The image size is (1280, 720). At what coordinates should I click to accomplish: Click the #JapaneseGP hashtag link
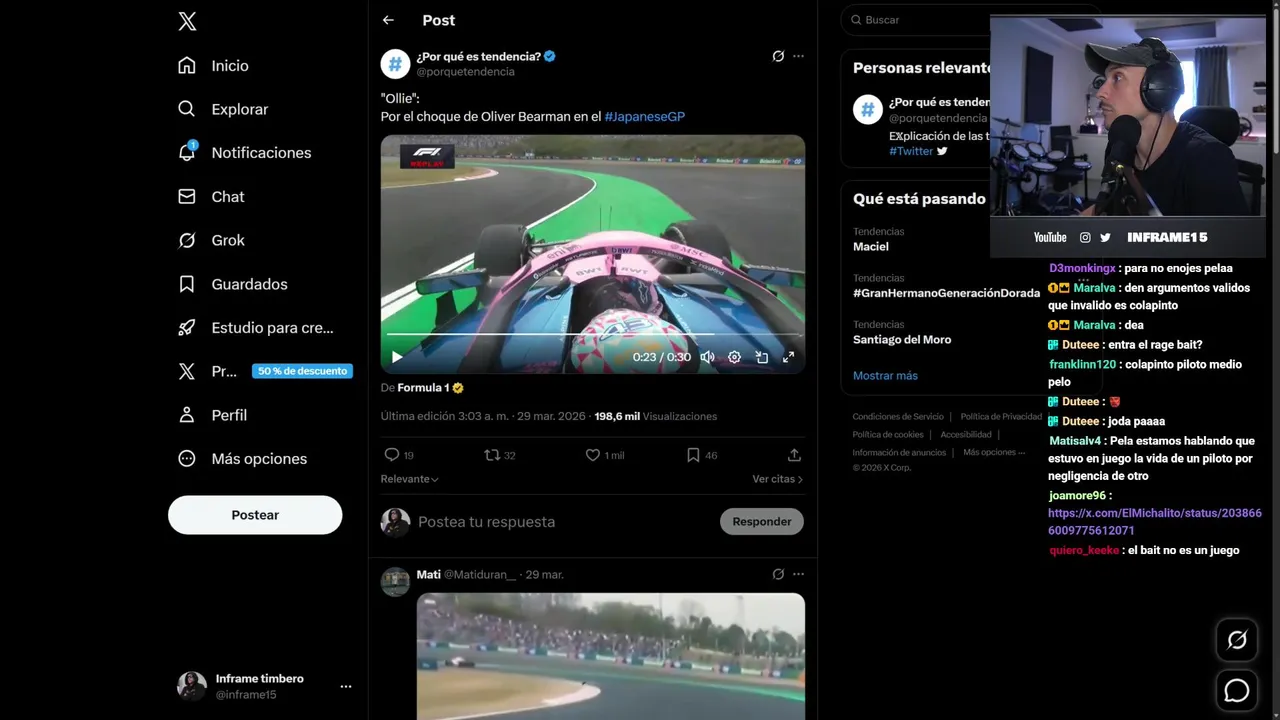[x=645, y=116]
